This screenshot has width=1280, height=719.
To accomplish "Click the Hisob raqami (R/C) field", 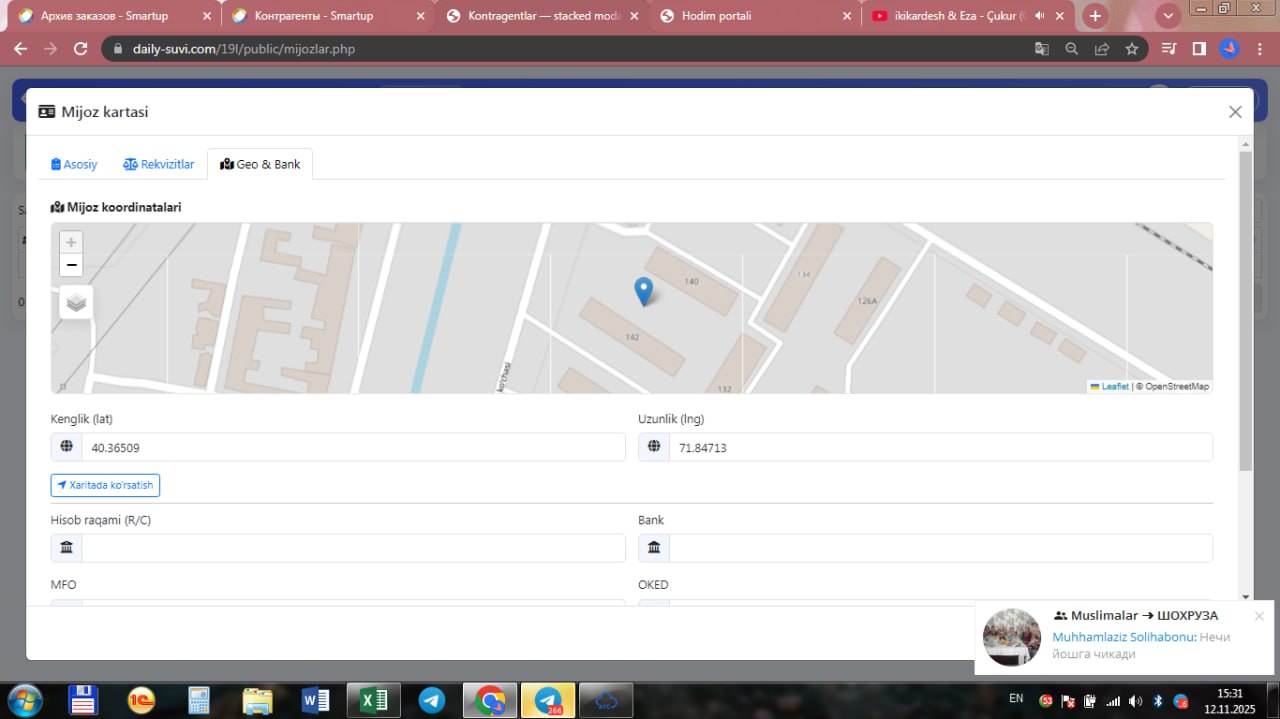I will (352, 548).
